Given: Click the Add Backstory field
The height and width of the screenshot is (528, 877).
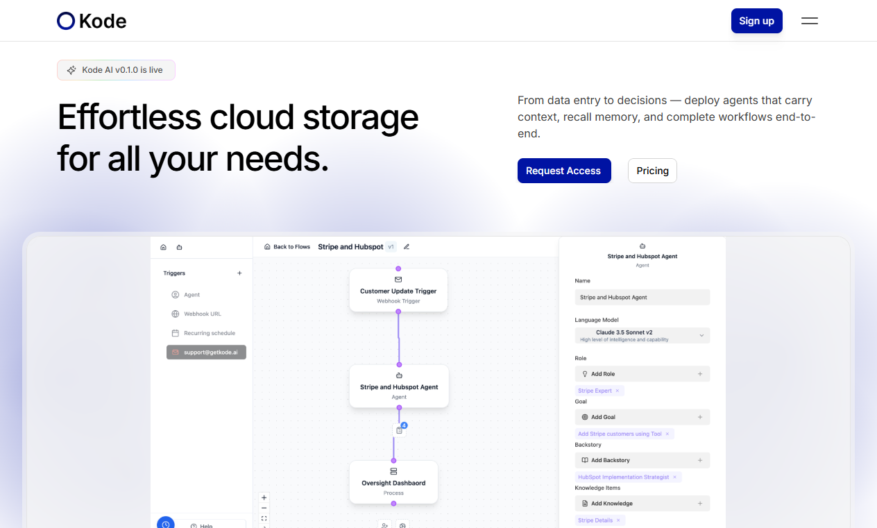Looking at the screenshot, I should tap(642, 460).
